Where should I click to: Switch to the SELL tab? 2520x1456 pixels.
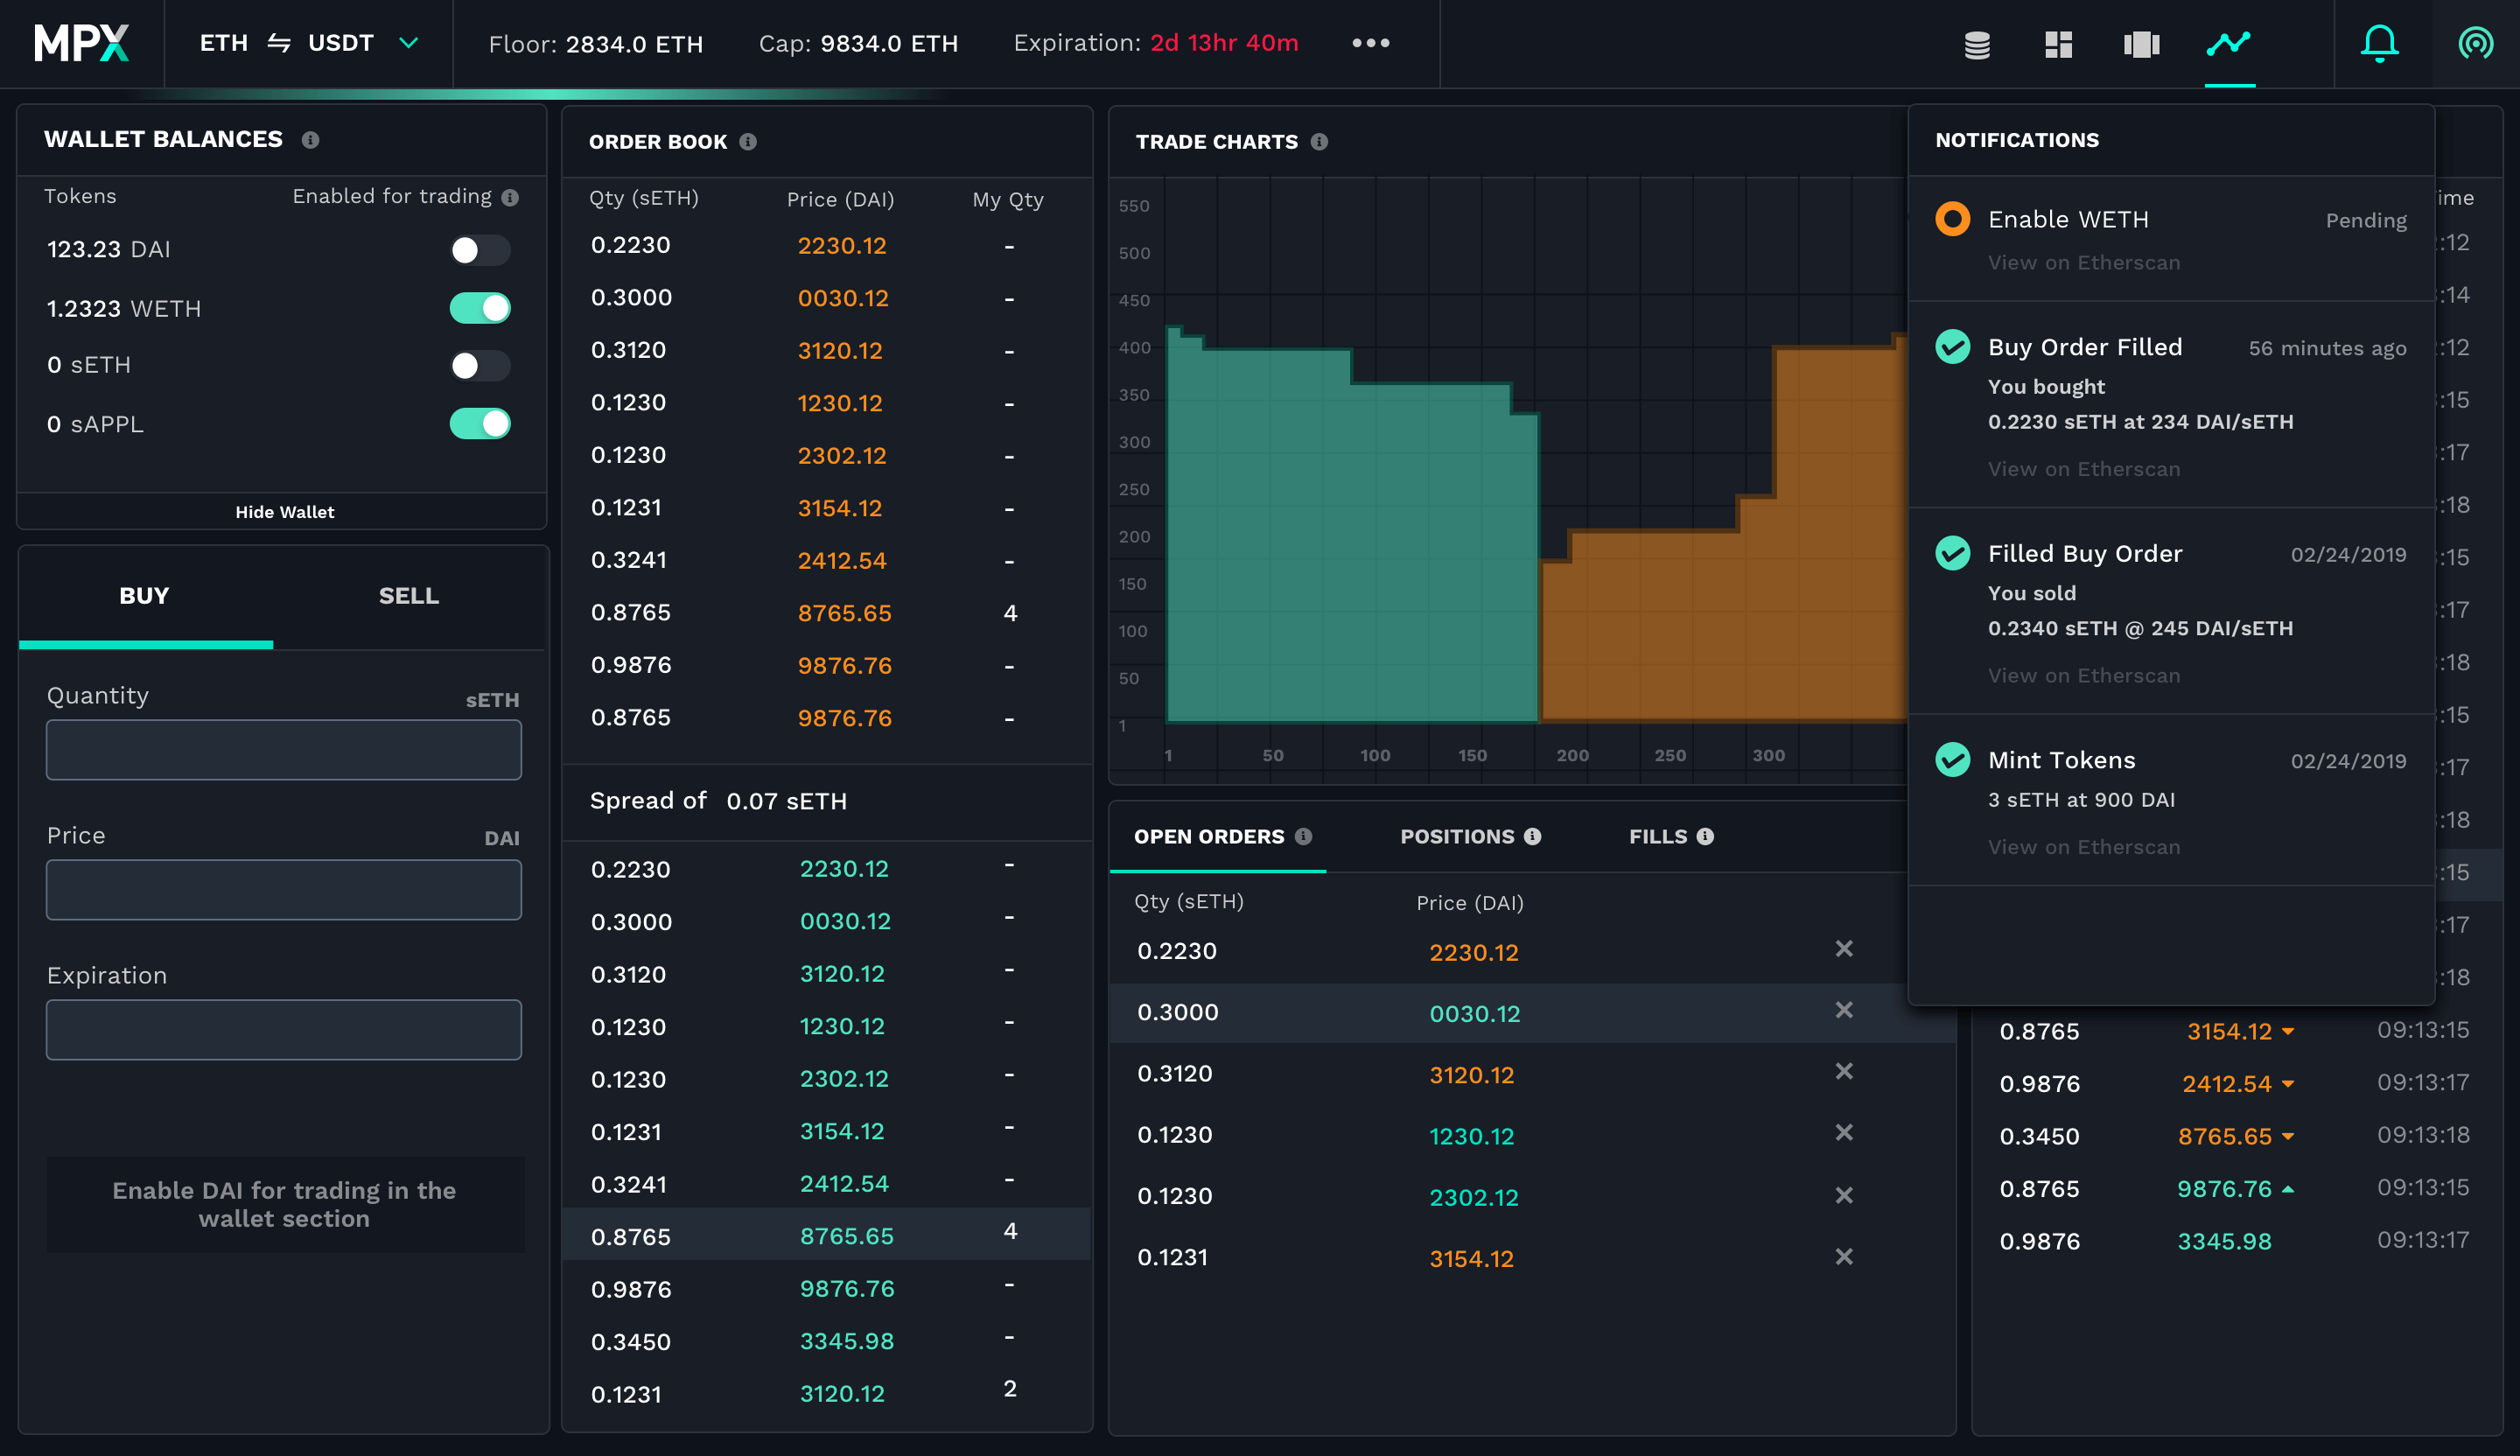click(x=409, y=596)
